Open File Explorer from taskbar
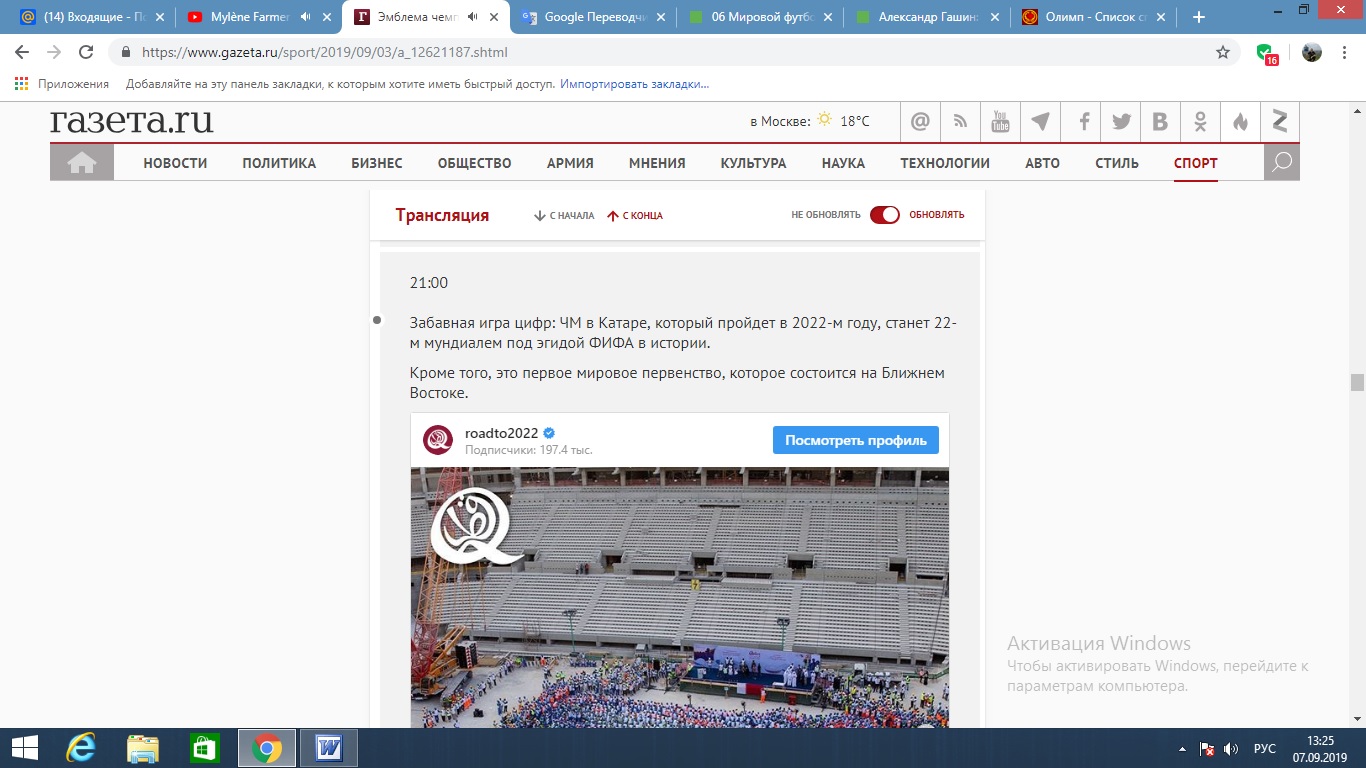This screenshot has height=768, width=1366. click(143, 748)
